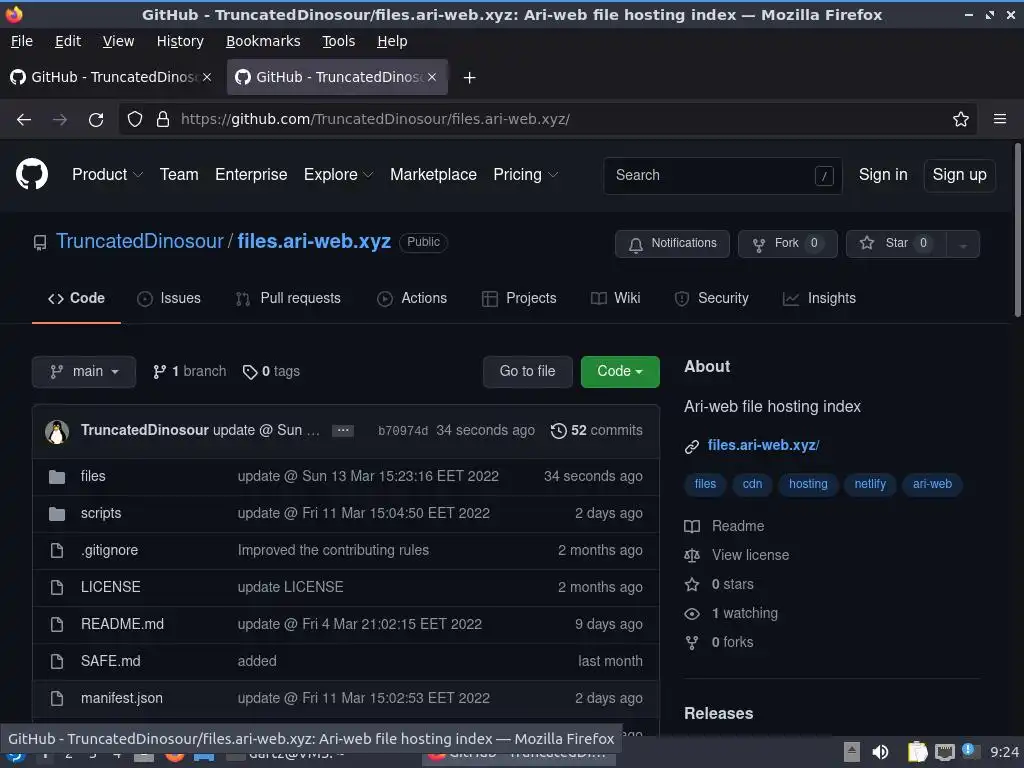Open the files.ari-web.xyz website link
Viewport: 1024px width, 768px height.
tap(763, 445)
